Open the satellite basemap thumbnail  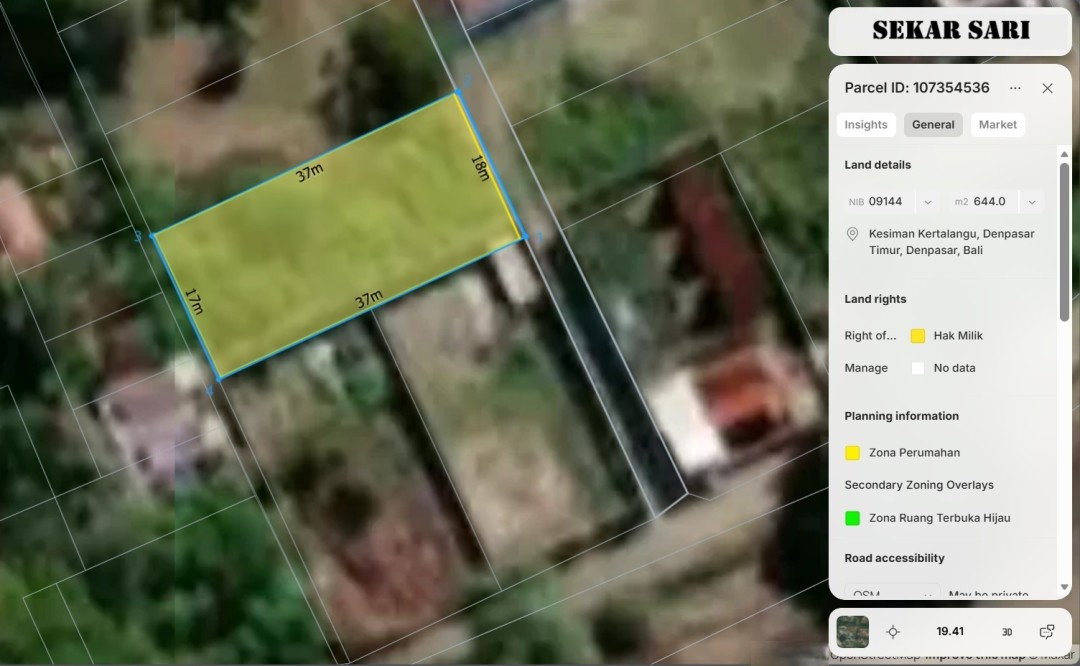pos(853,632)
